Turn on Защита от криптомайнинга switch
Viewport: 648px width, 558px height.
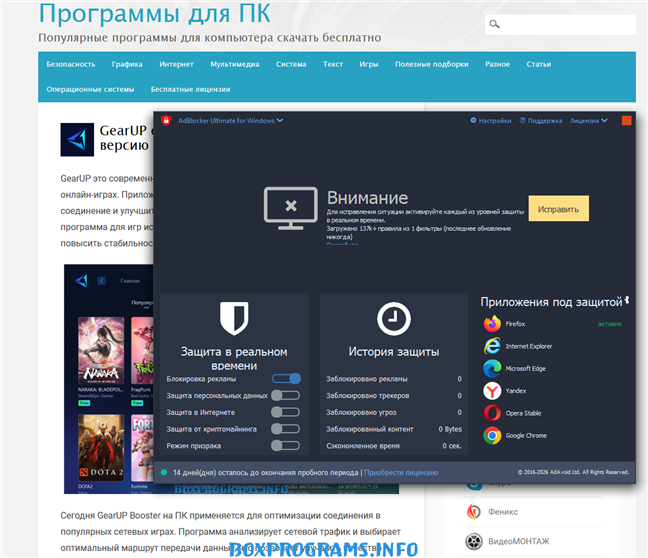286,429
